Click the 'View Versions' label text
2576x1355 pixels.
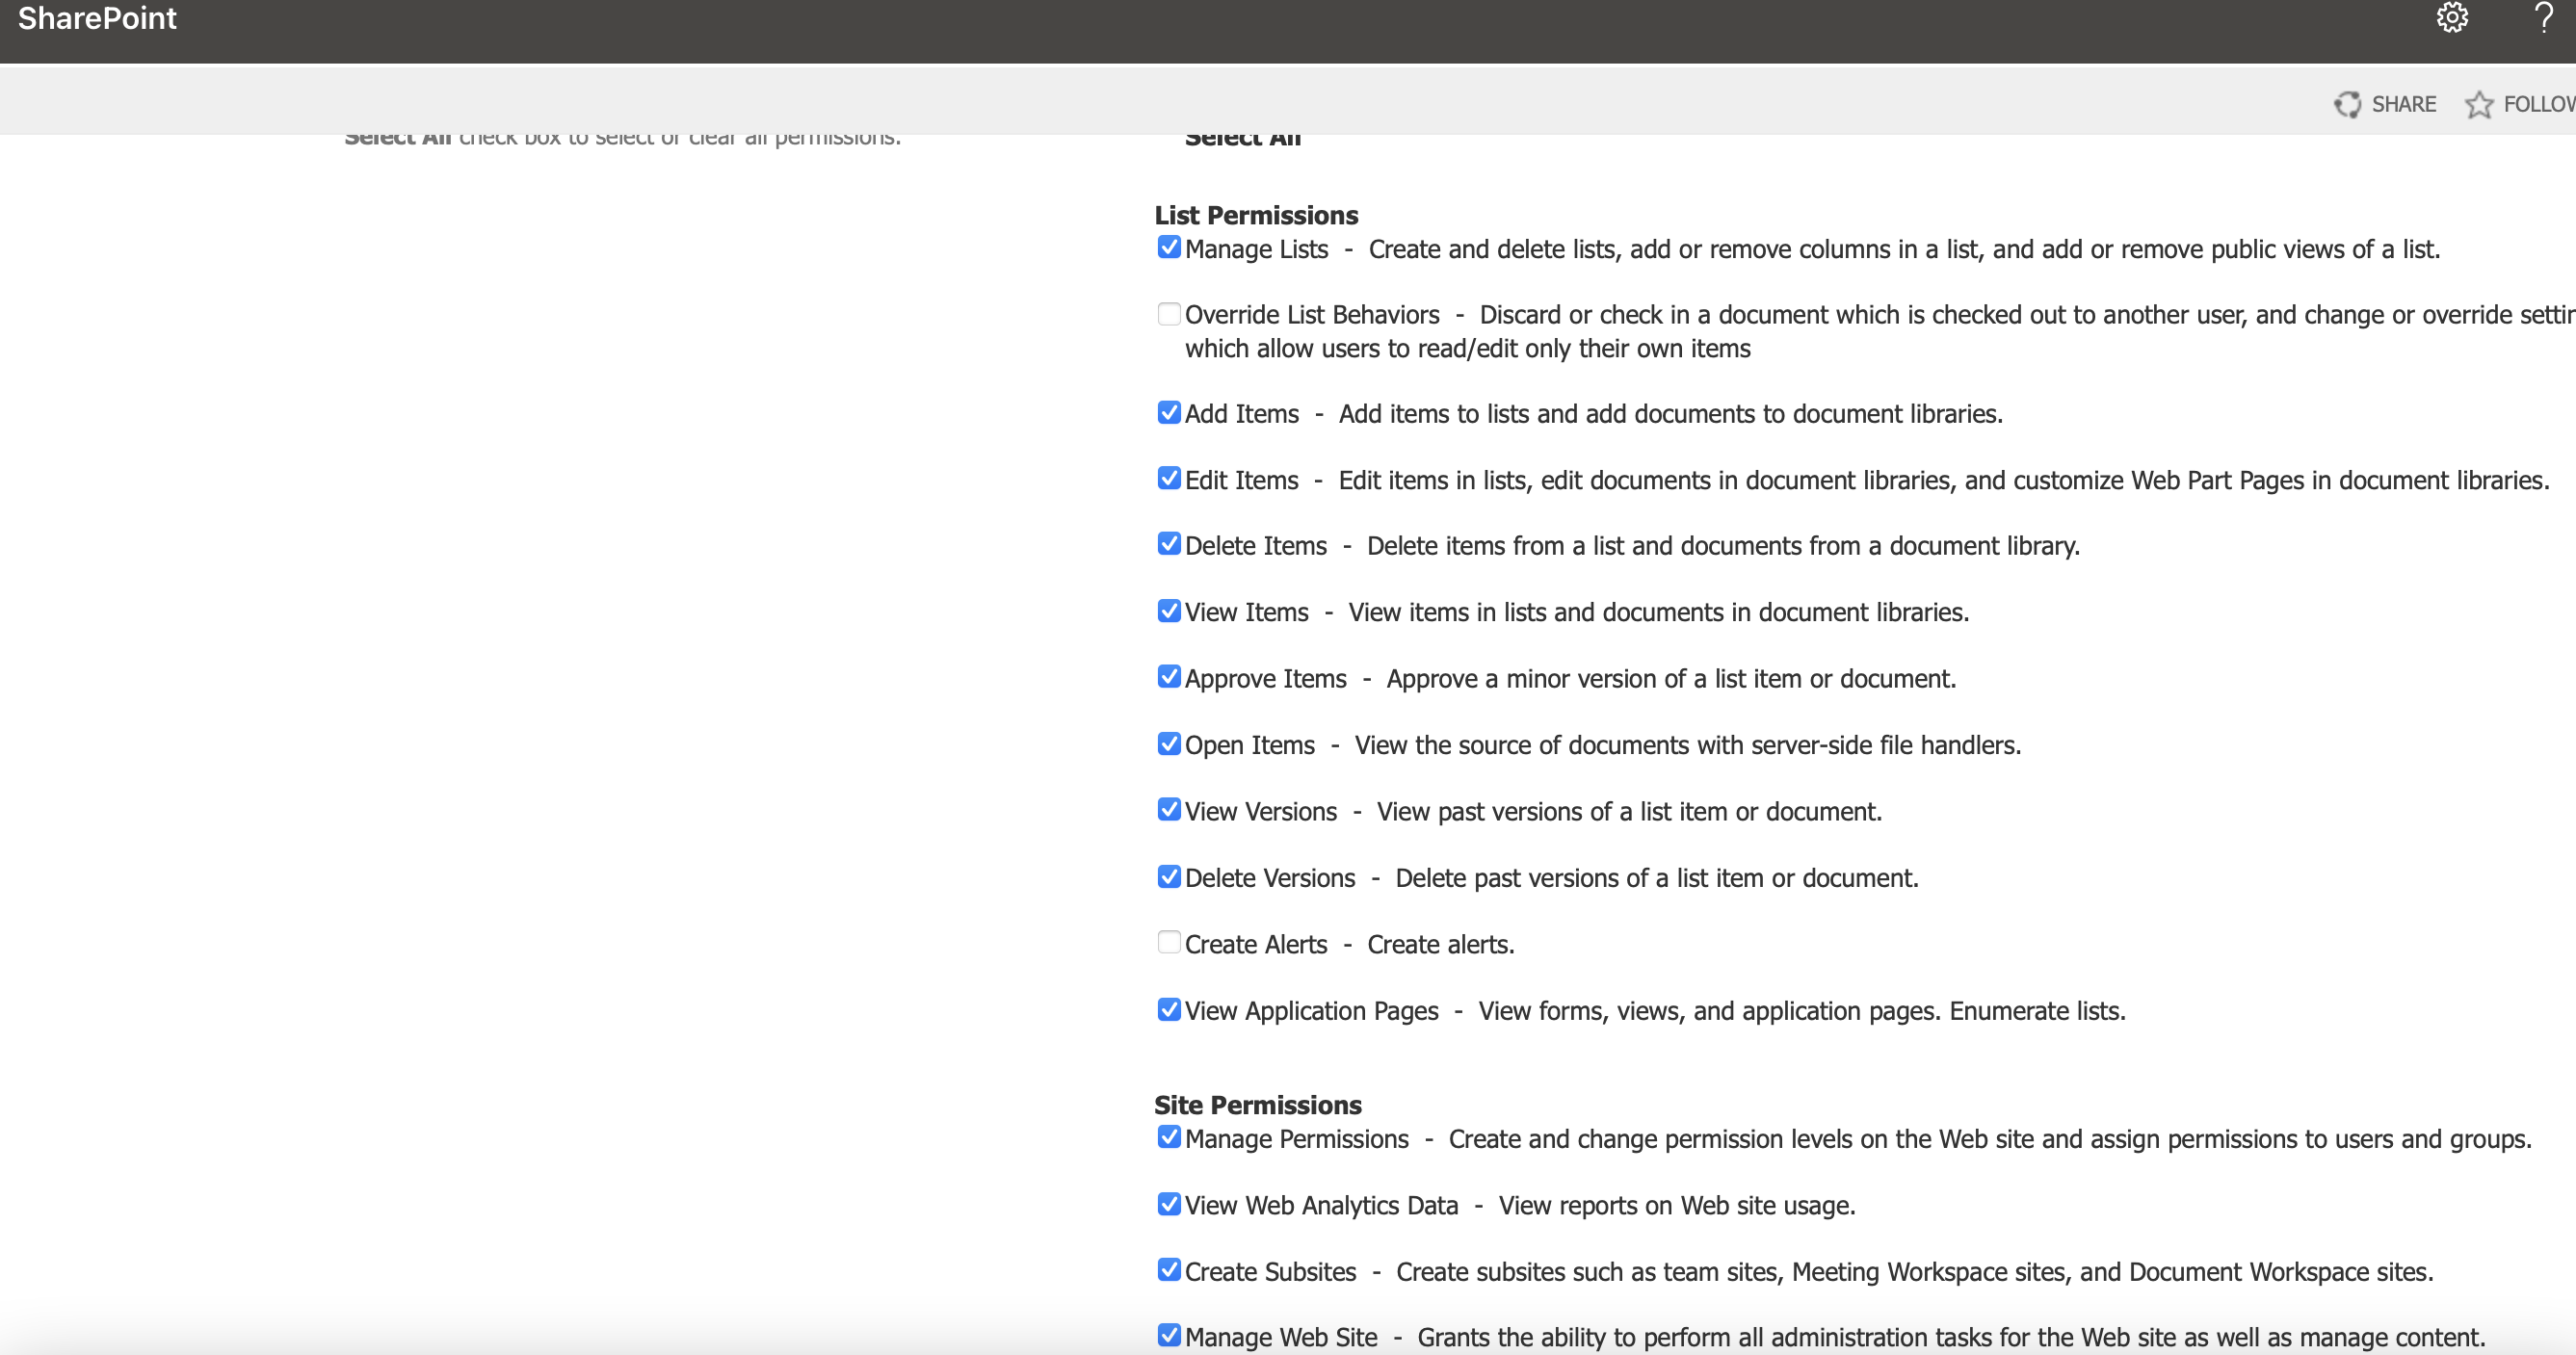pos(1261,811)
